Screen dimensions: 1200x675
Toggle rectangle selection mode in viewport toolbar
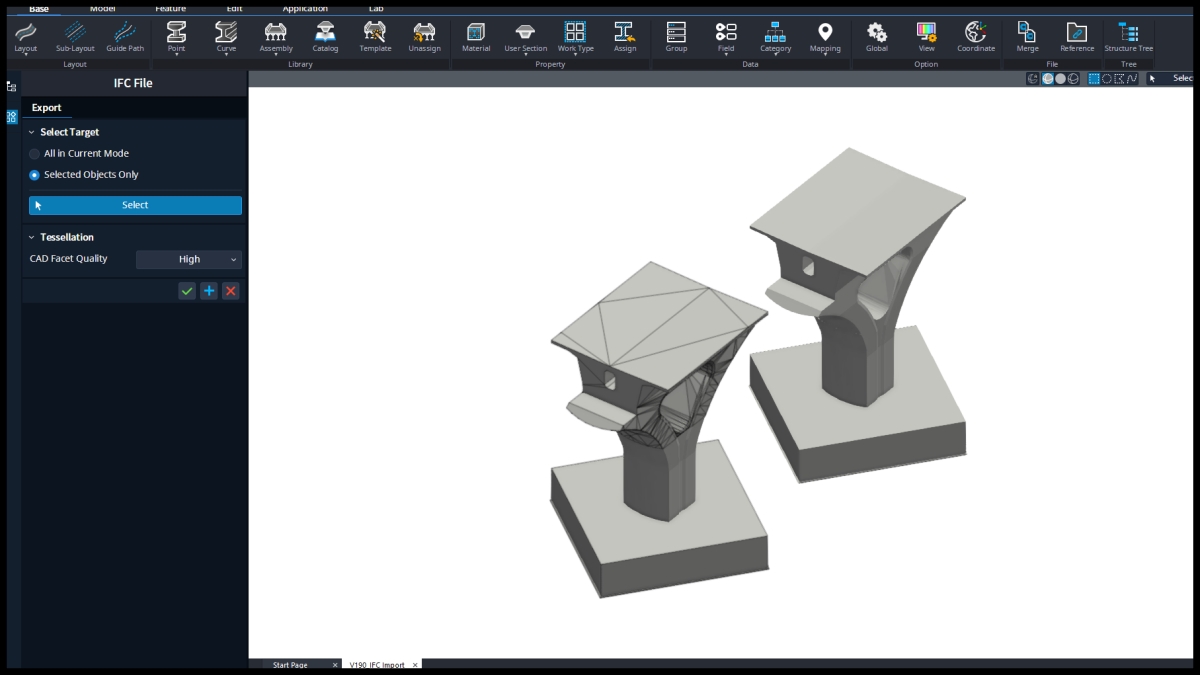[x=1093, y=79]
